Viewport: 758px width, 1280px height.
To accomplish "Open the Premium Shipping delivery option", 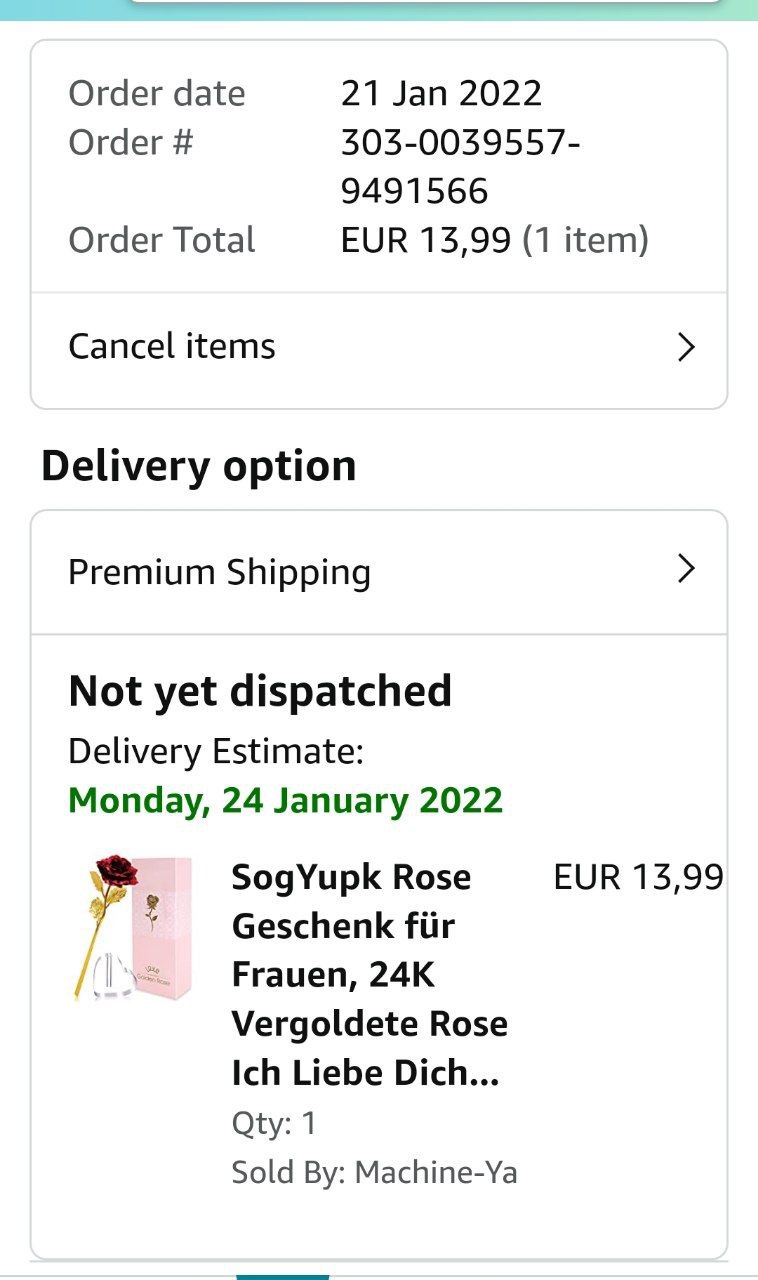I will (220, 572).
